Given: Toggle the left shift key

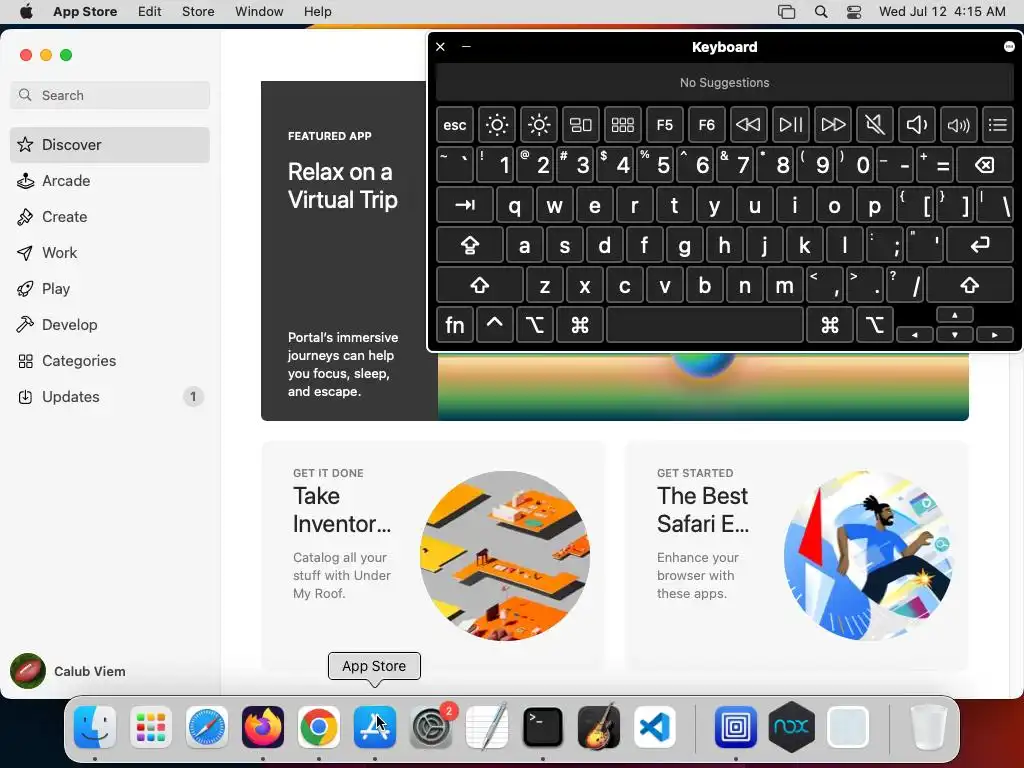Looking at the screenshot, I should click(x=479, y=285).
